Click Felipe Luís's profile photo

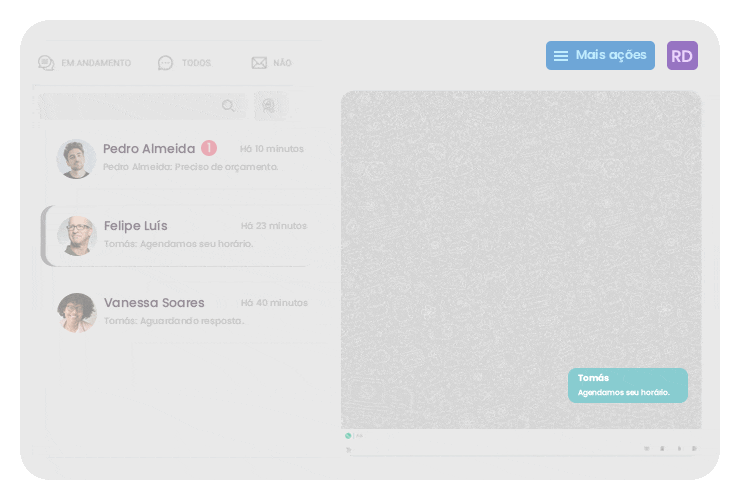coord(76,236)
